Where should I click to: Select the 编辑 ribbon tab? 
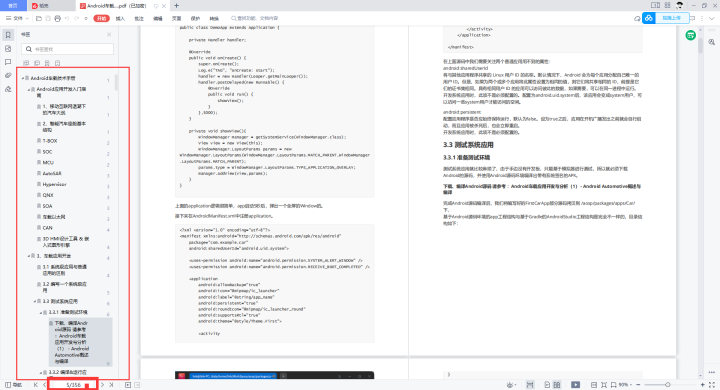click(x=158, y=18)
